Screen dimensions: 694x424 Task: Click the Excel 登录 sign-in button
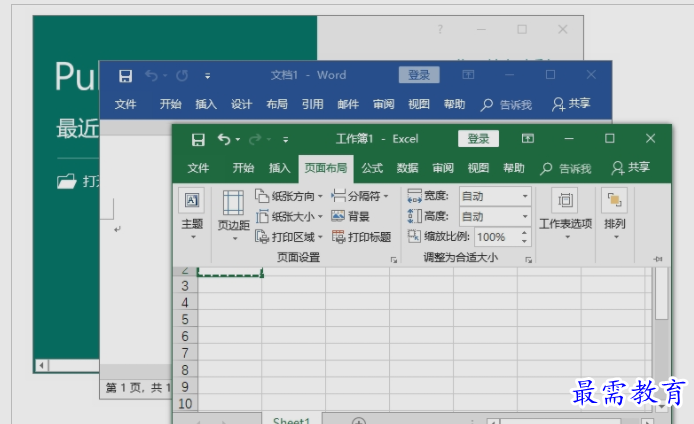coord(478,139)
